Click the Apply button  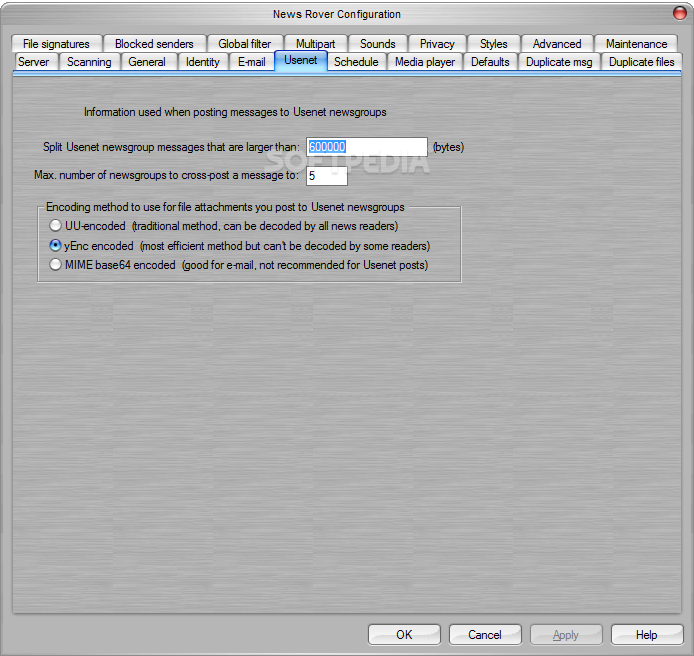[x=566, y=635]
